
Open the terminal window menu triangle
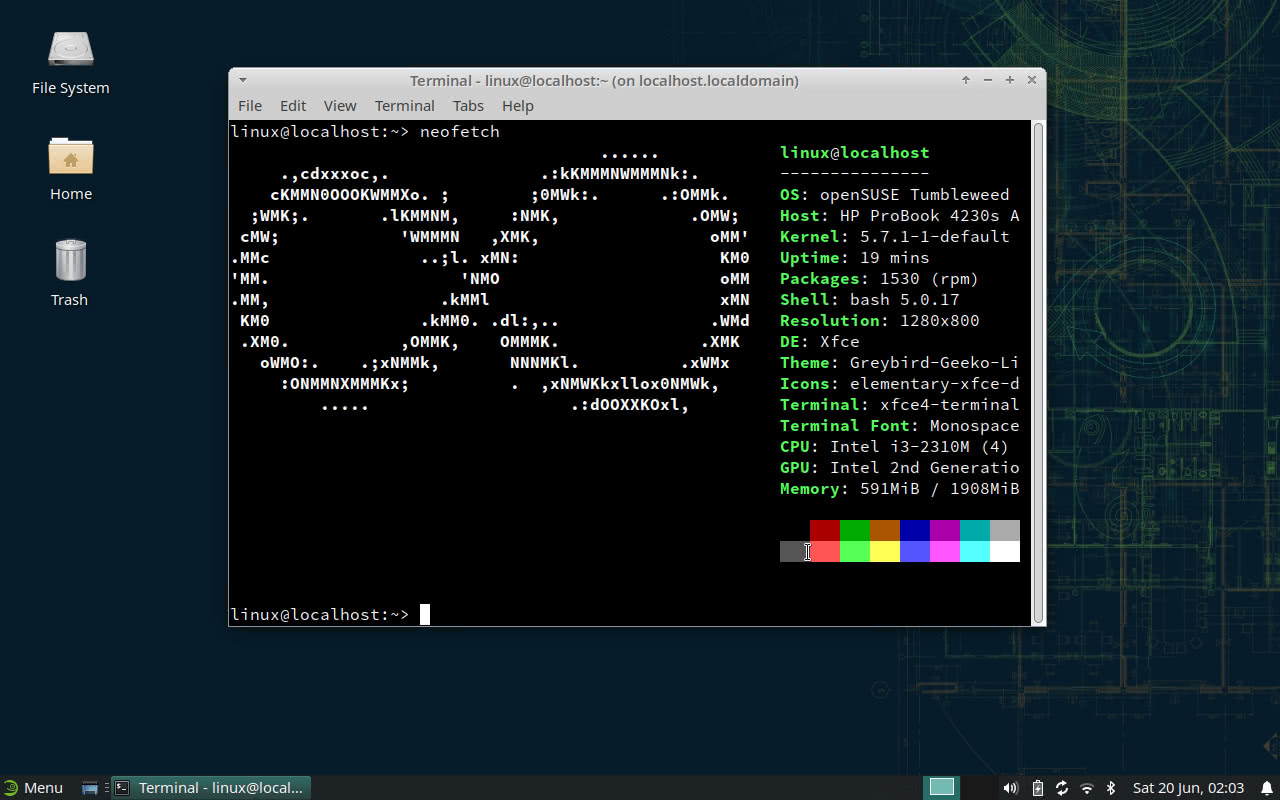click(x=242, y=80)
